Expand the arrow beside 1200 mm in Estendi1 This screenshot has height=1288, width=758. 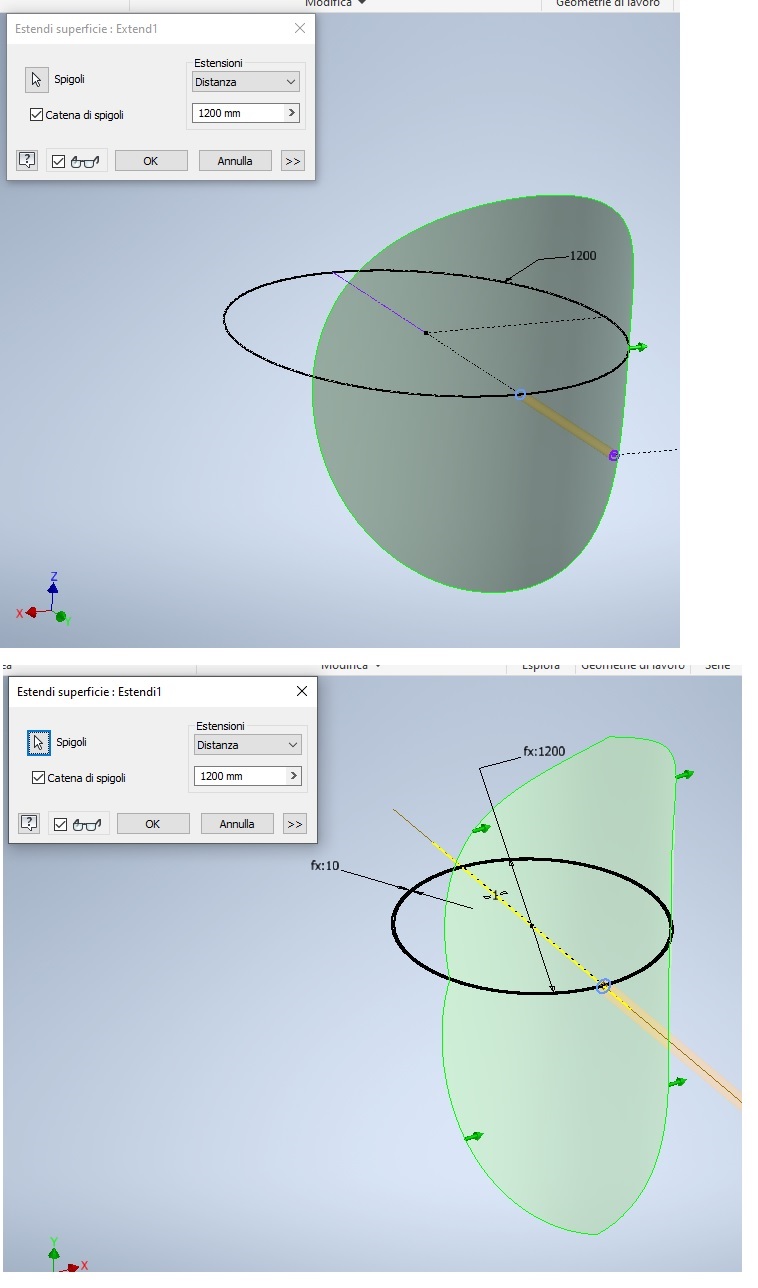click(x=294, y=776)
